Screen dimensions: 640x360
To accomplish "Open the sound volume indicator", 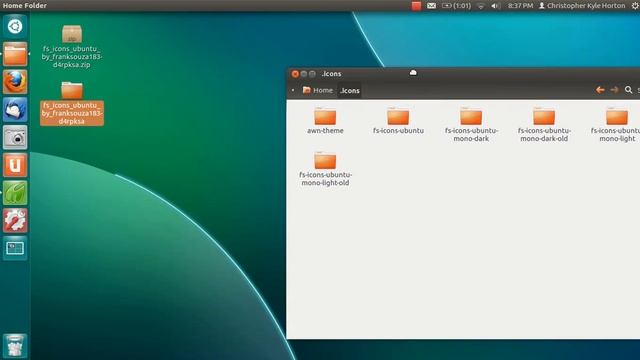I will point(496,6).
